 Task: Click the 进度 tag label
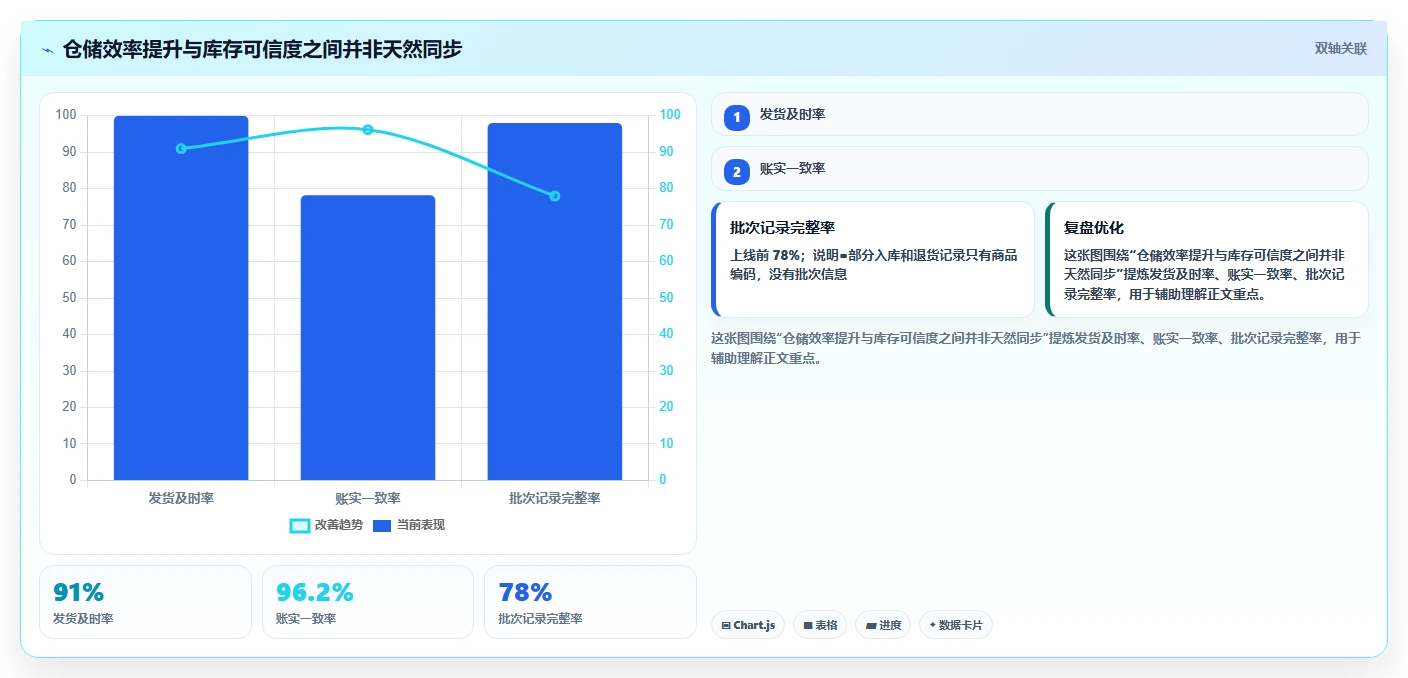click(x=890, y=626)
